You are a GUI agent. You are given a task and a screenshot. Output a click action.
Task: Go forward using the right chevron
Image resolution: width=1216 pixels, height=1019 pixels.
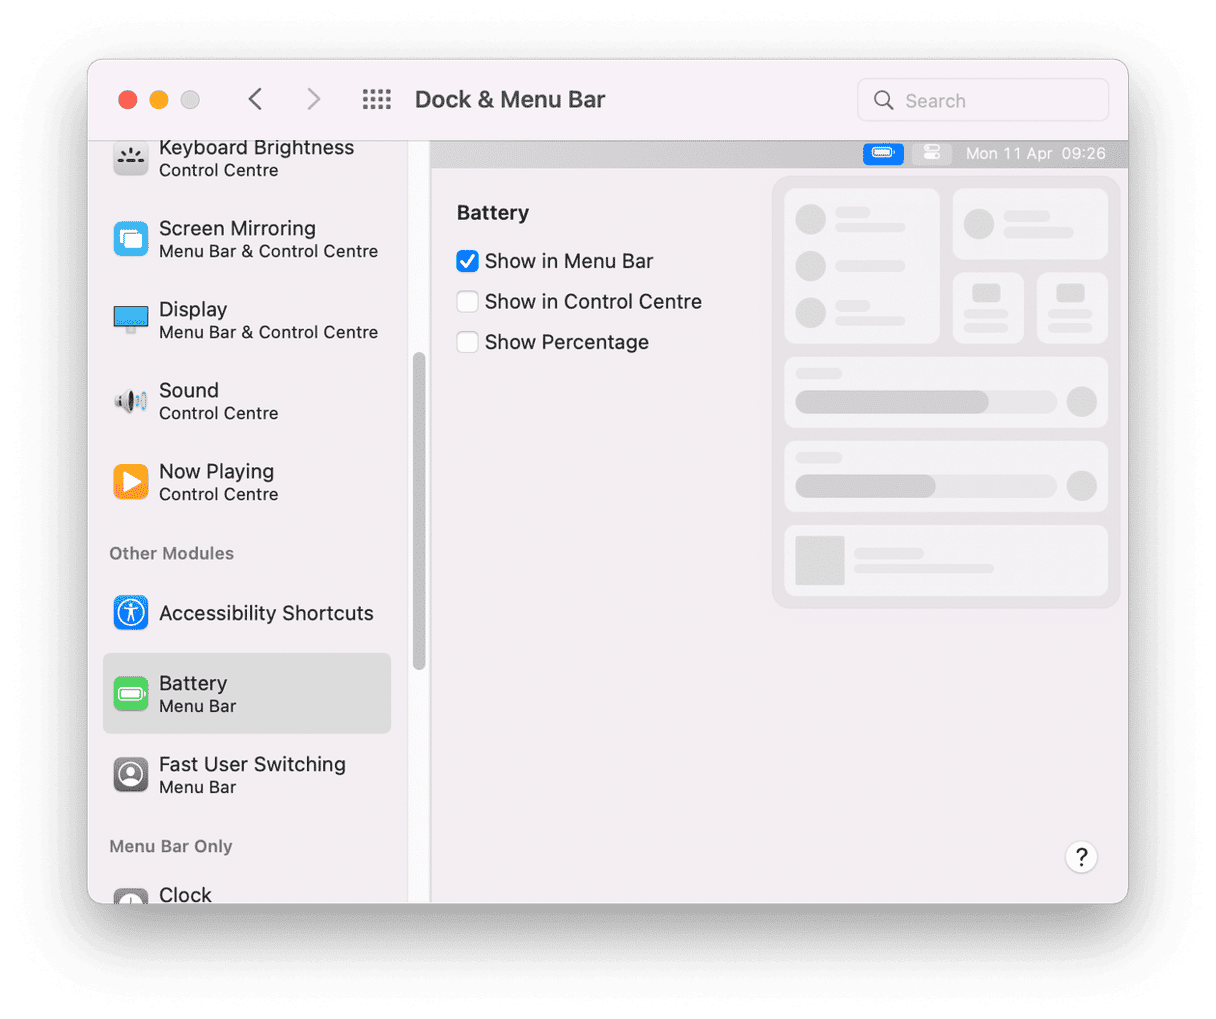click(313, 99)
